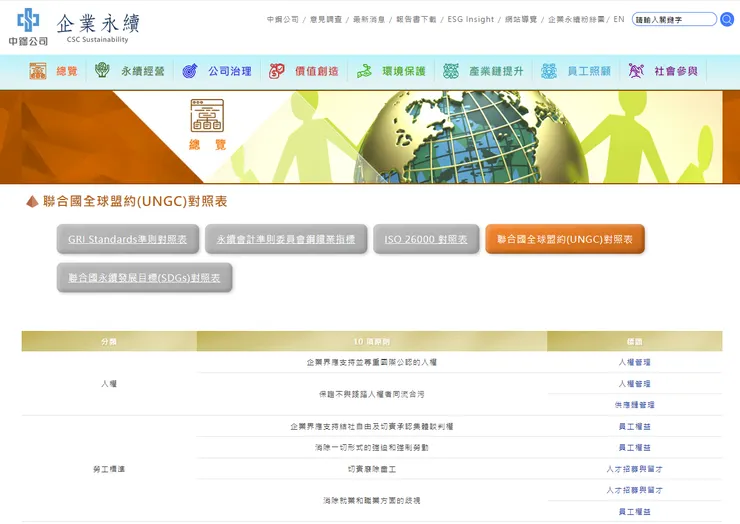
Task: Open 人才招募與留才 link in 切實廢除童工 row
Action: tap(634, 469)
